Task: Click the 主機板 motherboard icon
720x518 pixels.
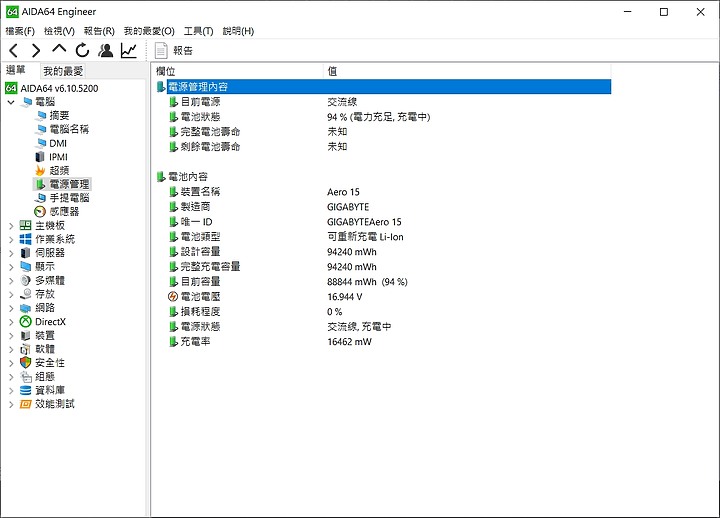Action: [26, 225]
